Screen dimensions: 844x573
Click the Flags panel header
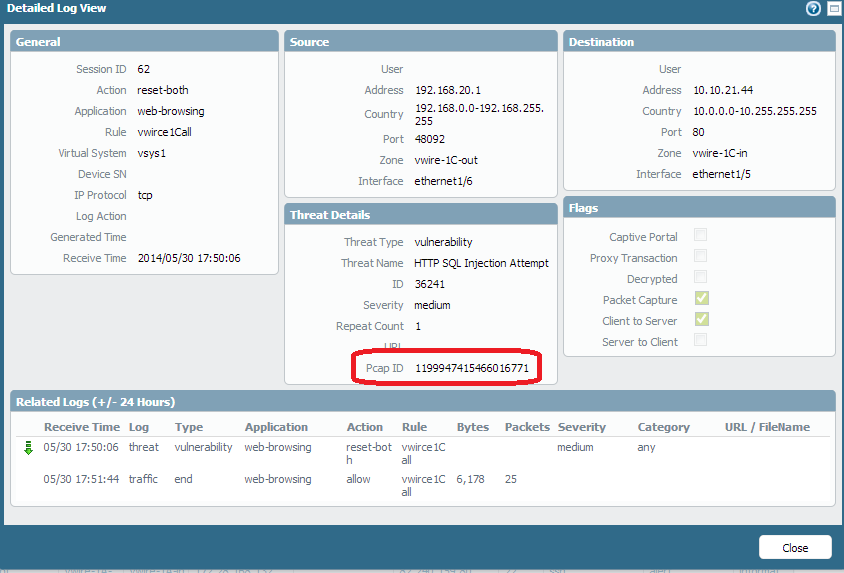pyautogui.click(x=699, y=208)
